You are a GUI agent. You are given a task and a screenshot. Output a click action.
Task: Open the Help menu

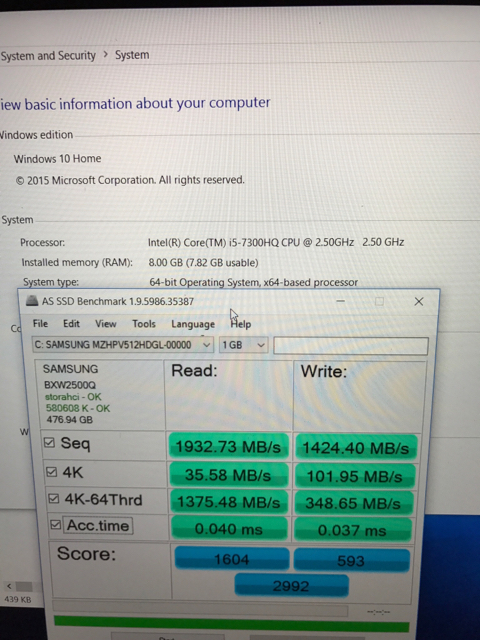pyautogui.click(x=241, y=324)
